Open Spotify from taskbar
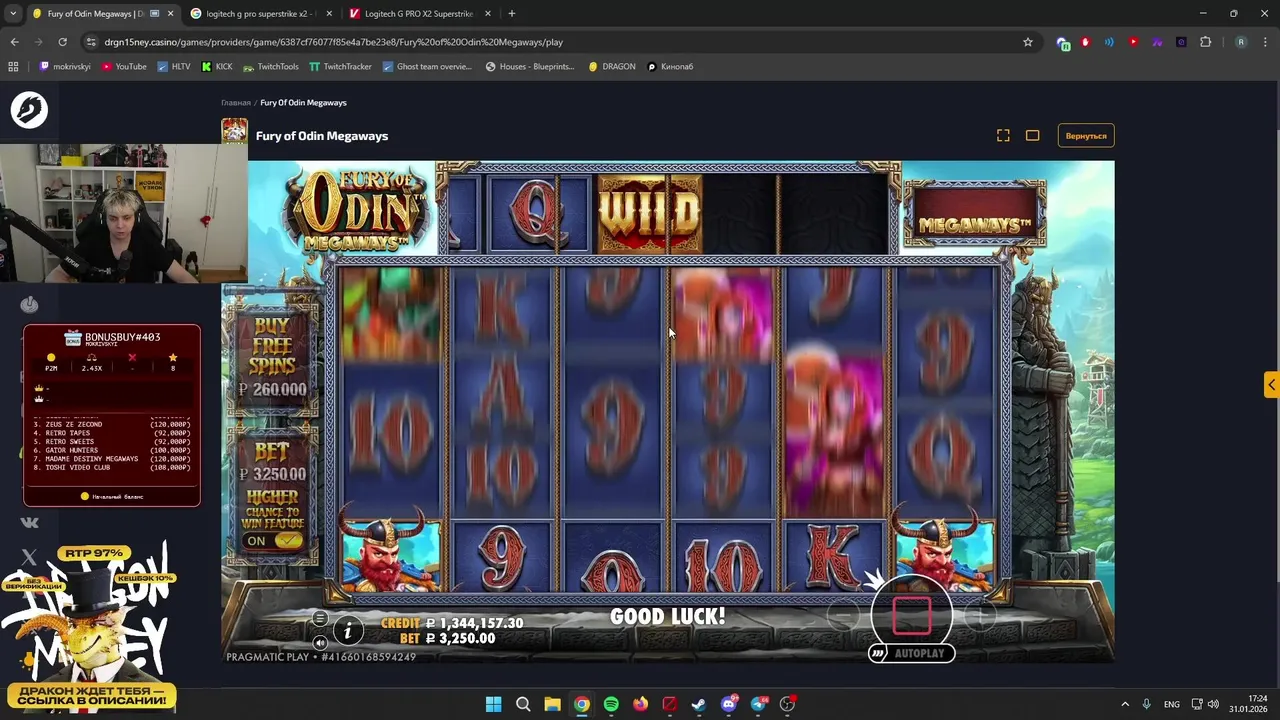This screenshot has width=1280, height=720. [x=611, y=704]
